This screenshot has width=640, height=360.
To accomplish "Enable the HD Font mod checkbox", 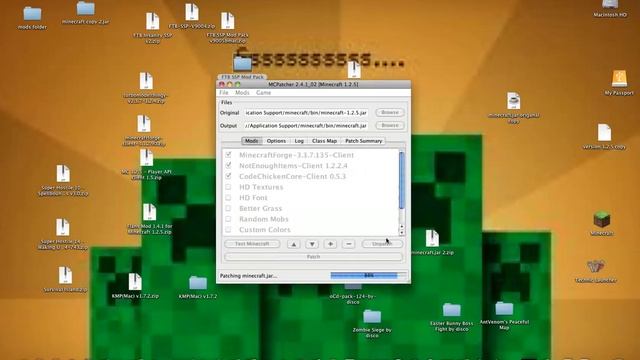I will point(229,198).
